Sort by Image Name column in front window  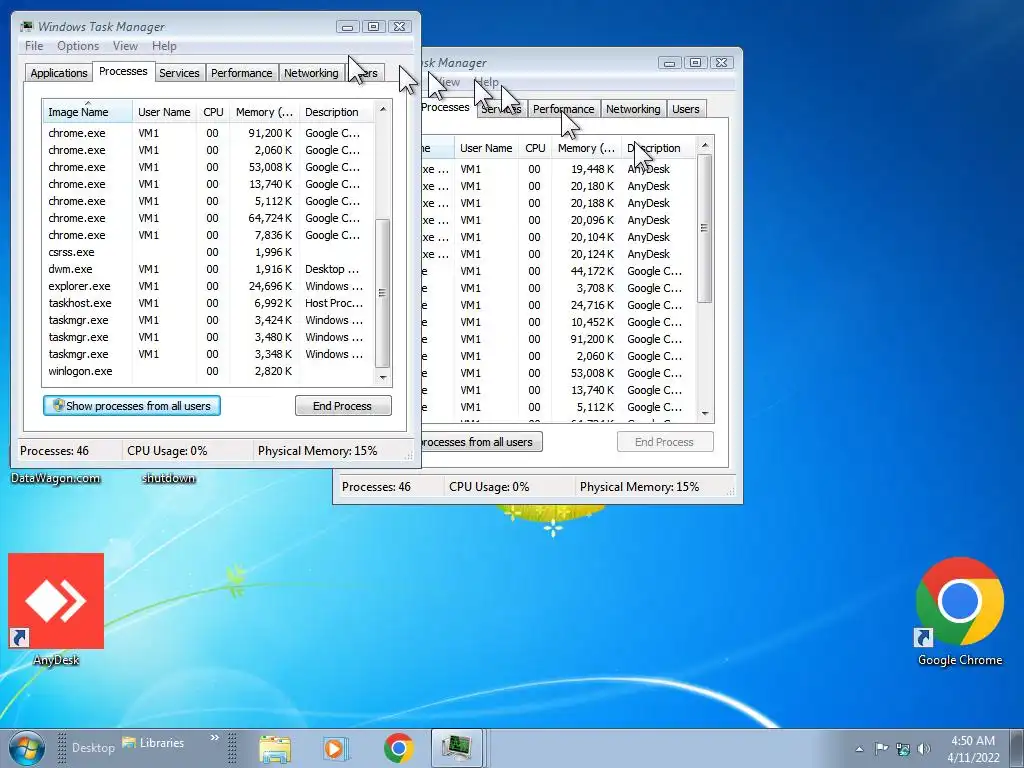click(88, 112)
